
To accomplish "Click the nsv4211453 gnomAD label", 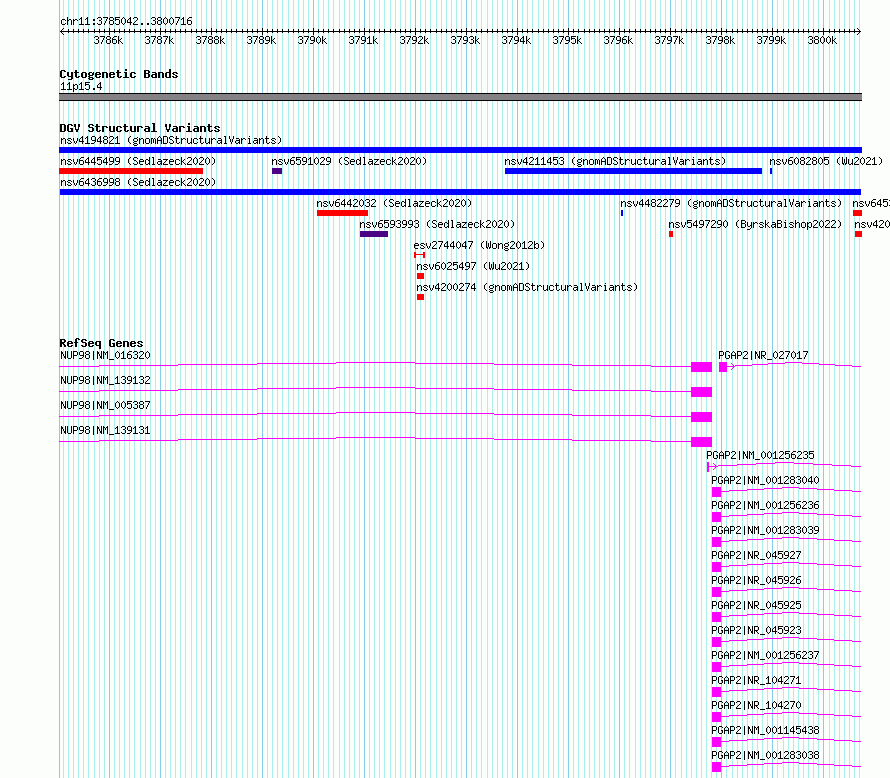I will tap(615, 161).
